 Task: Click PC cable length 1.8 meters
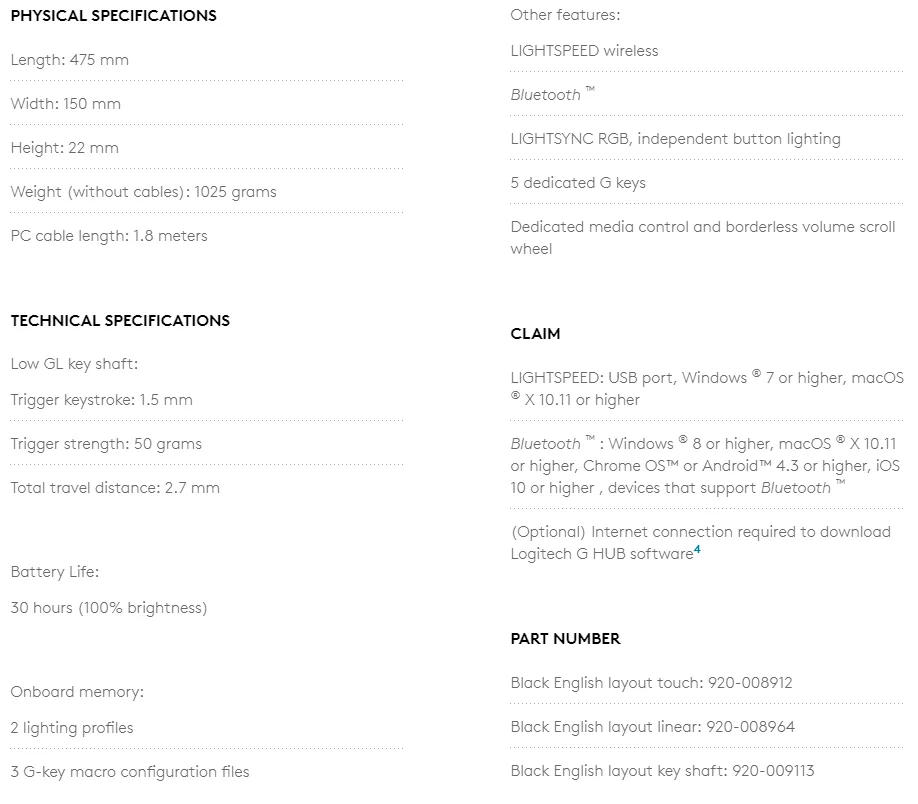(x=109, y=236)
